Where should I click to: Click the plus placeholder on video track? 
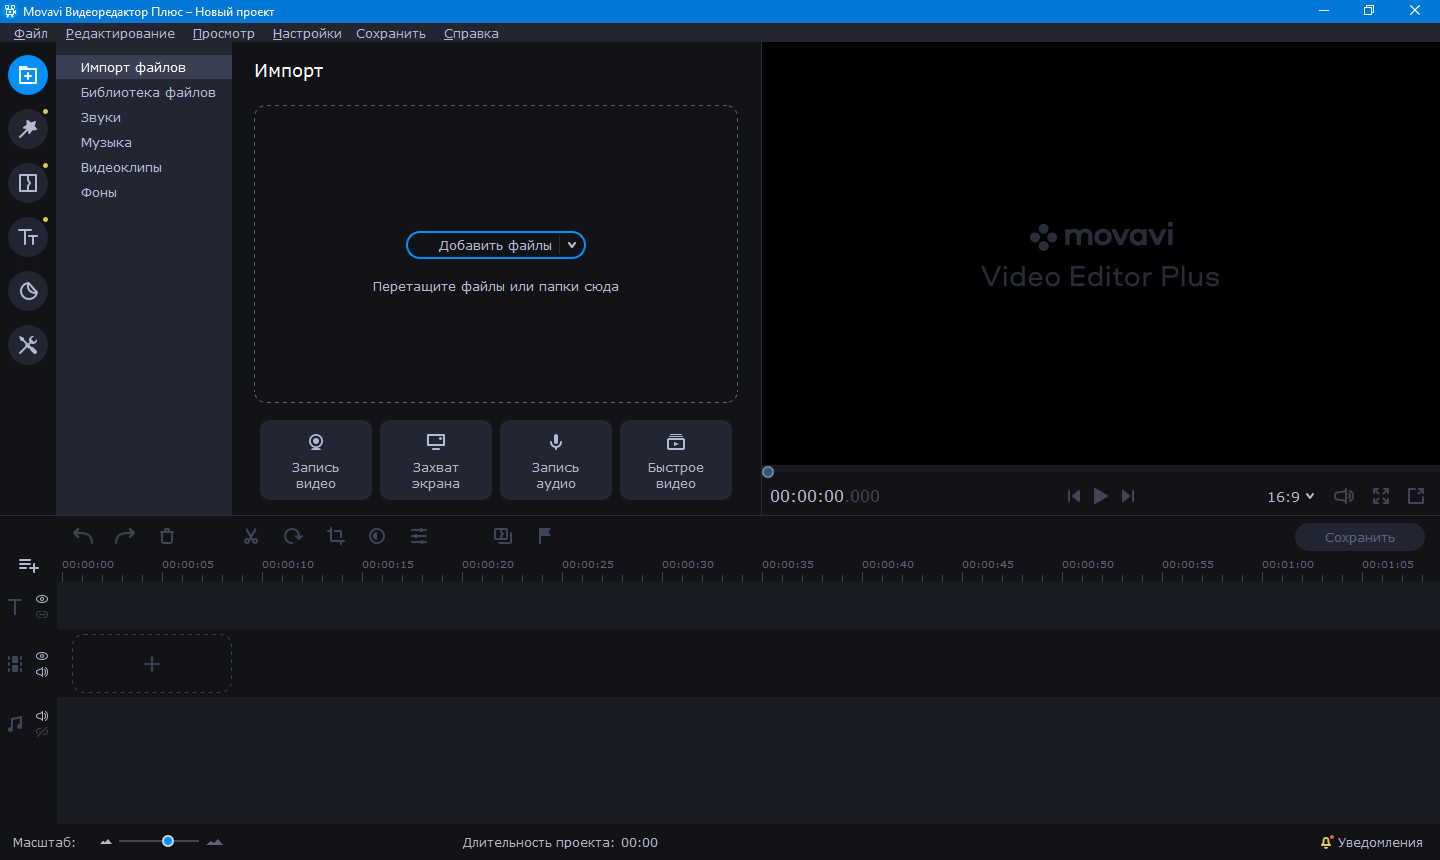[152, 664]
